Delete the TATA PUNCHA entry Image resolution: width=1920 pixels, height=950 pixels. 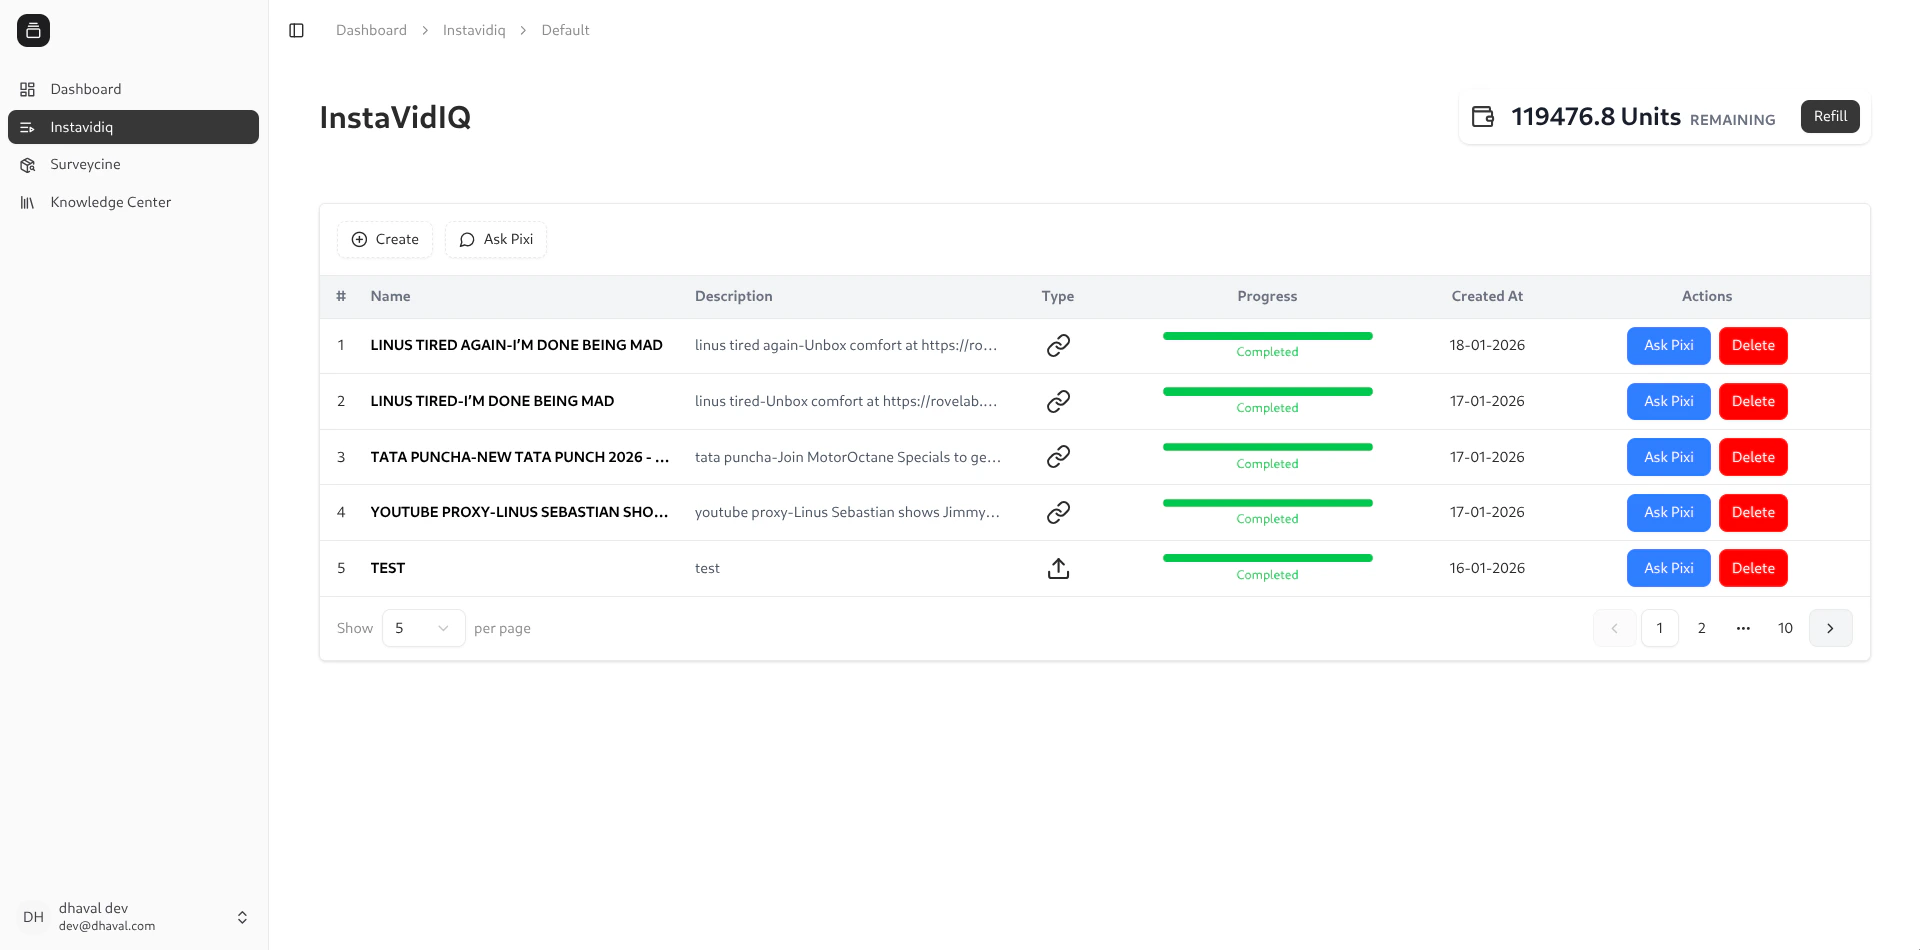[1752, 457]
